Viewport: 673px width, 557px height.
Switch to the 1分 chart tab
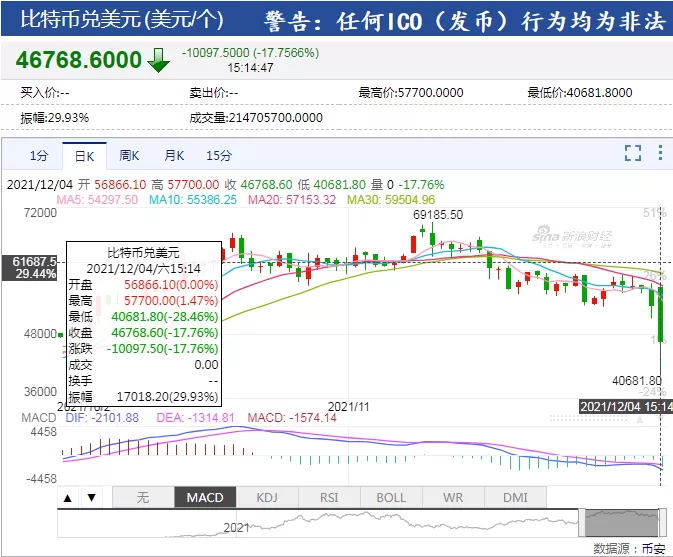point(39,155)
